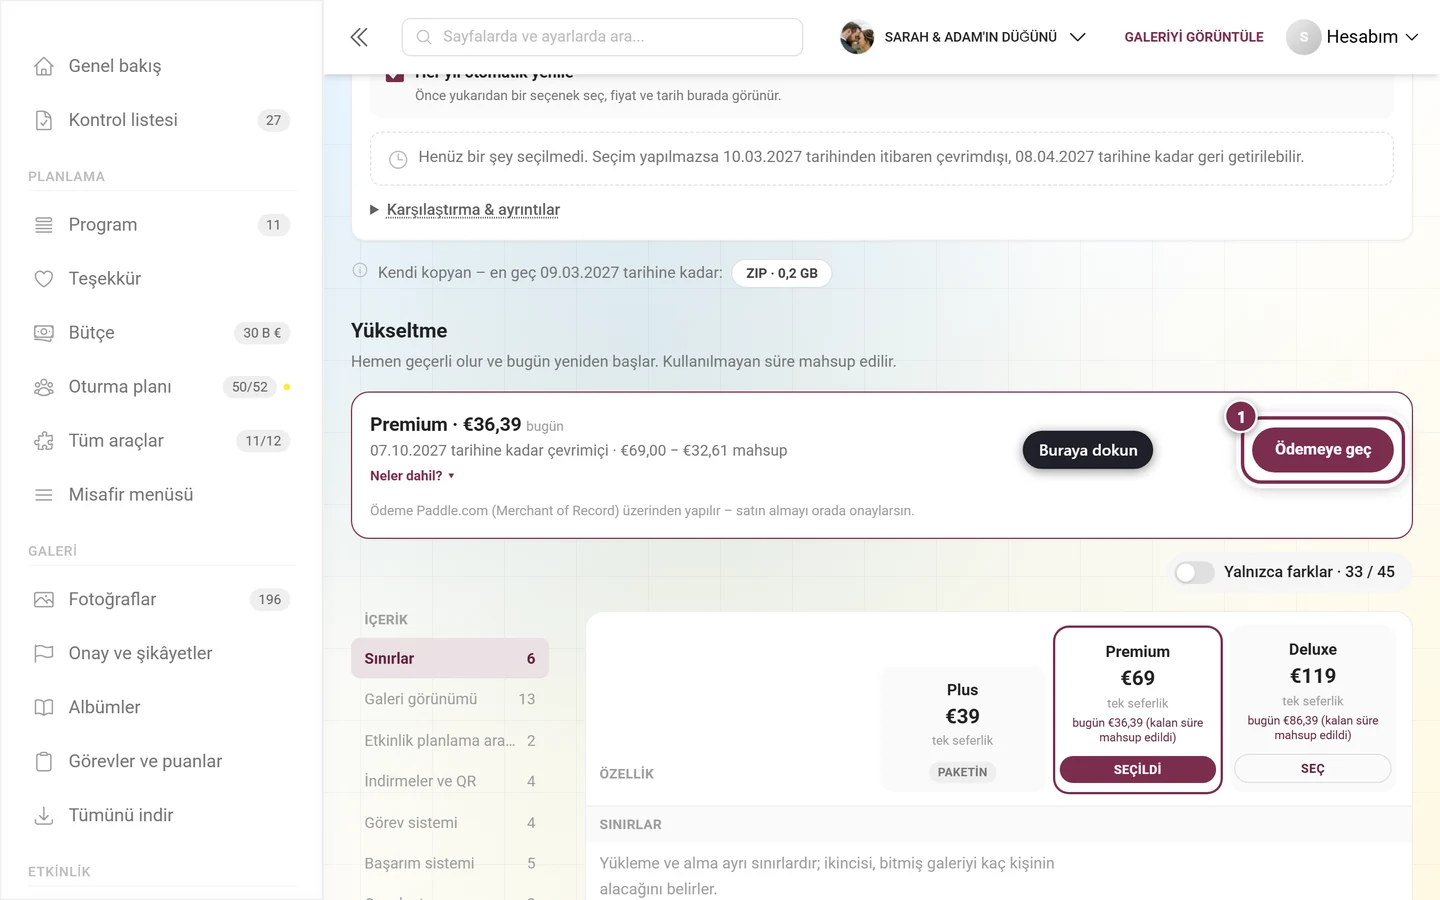This screenshot has width=1440, height=900.
Task: Click the info icon beside Kendi kopyan
Action: (x=360, y=271)
